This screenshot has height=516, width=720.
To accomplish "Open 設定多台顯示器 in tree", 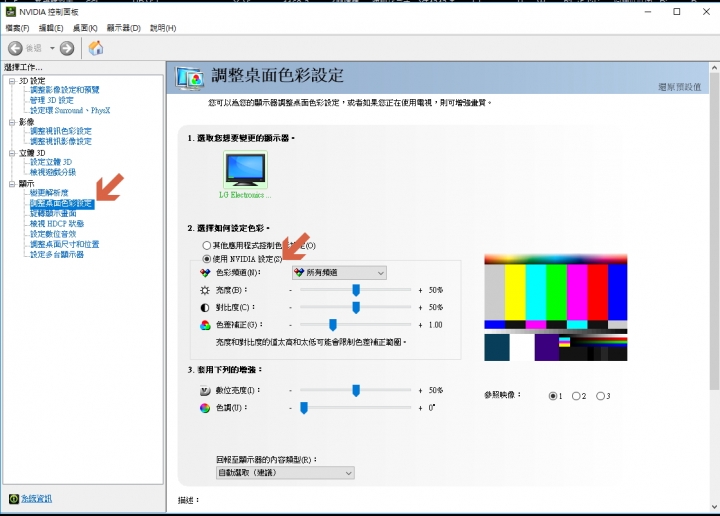I will point(57,255).
